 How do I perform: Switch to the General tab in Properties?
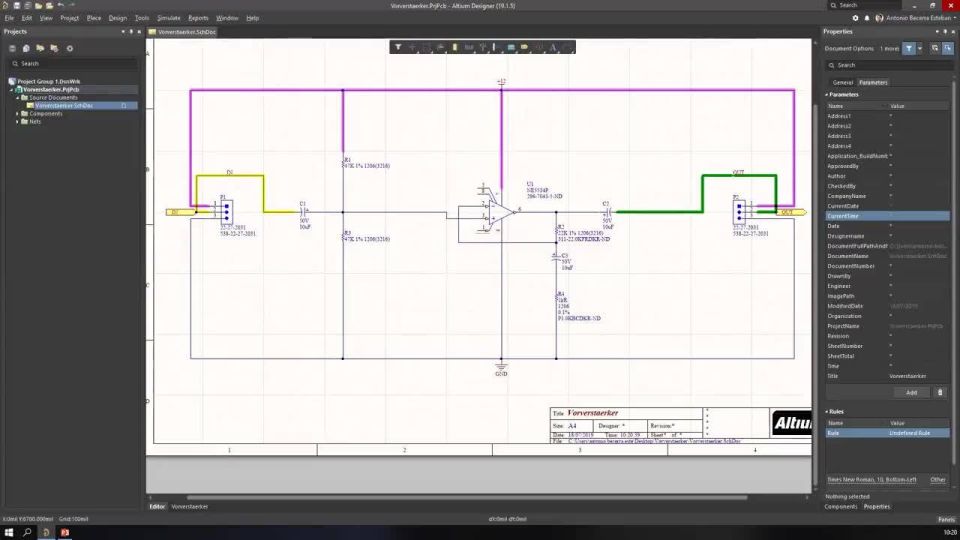[842, 82]
